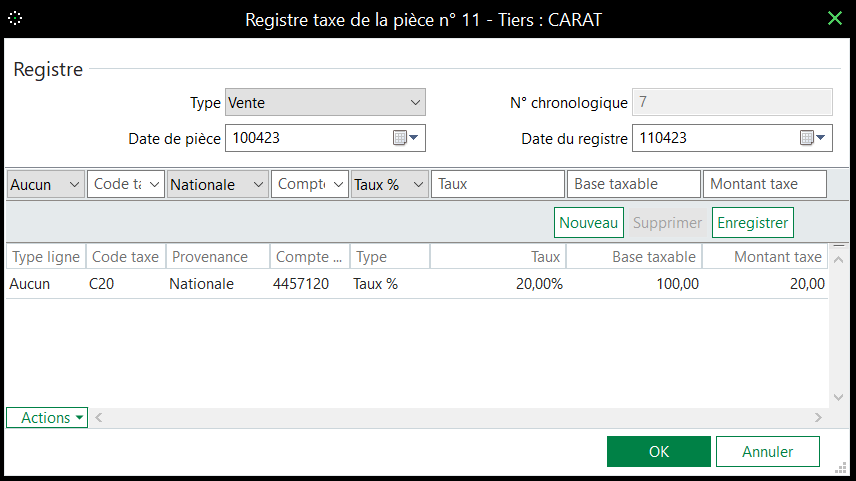
Task: Expand the Nationale provenance dropdown
Action: [x=258, y=184]
